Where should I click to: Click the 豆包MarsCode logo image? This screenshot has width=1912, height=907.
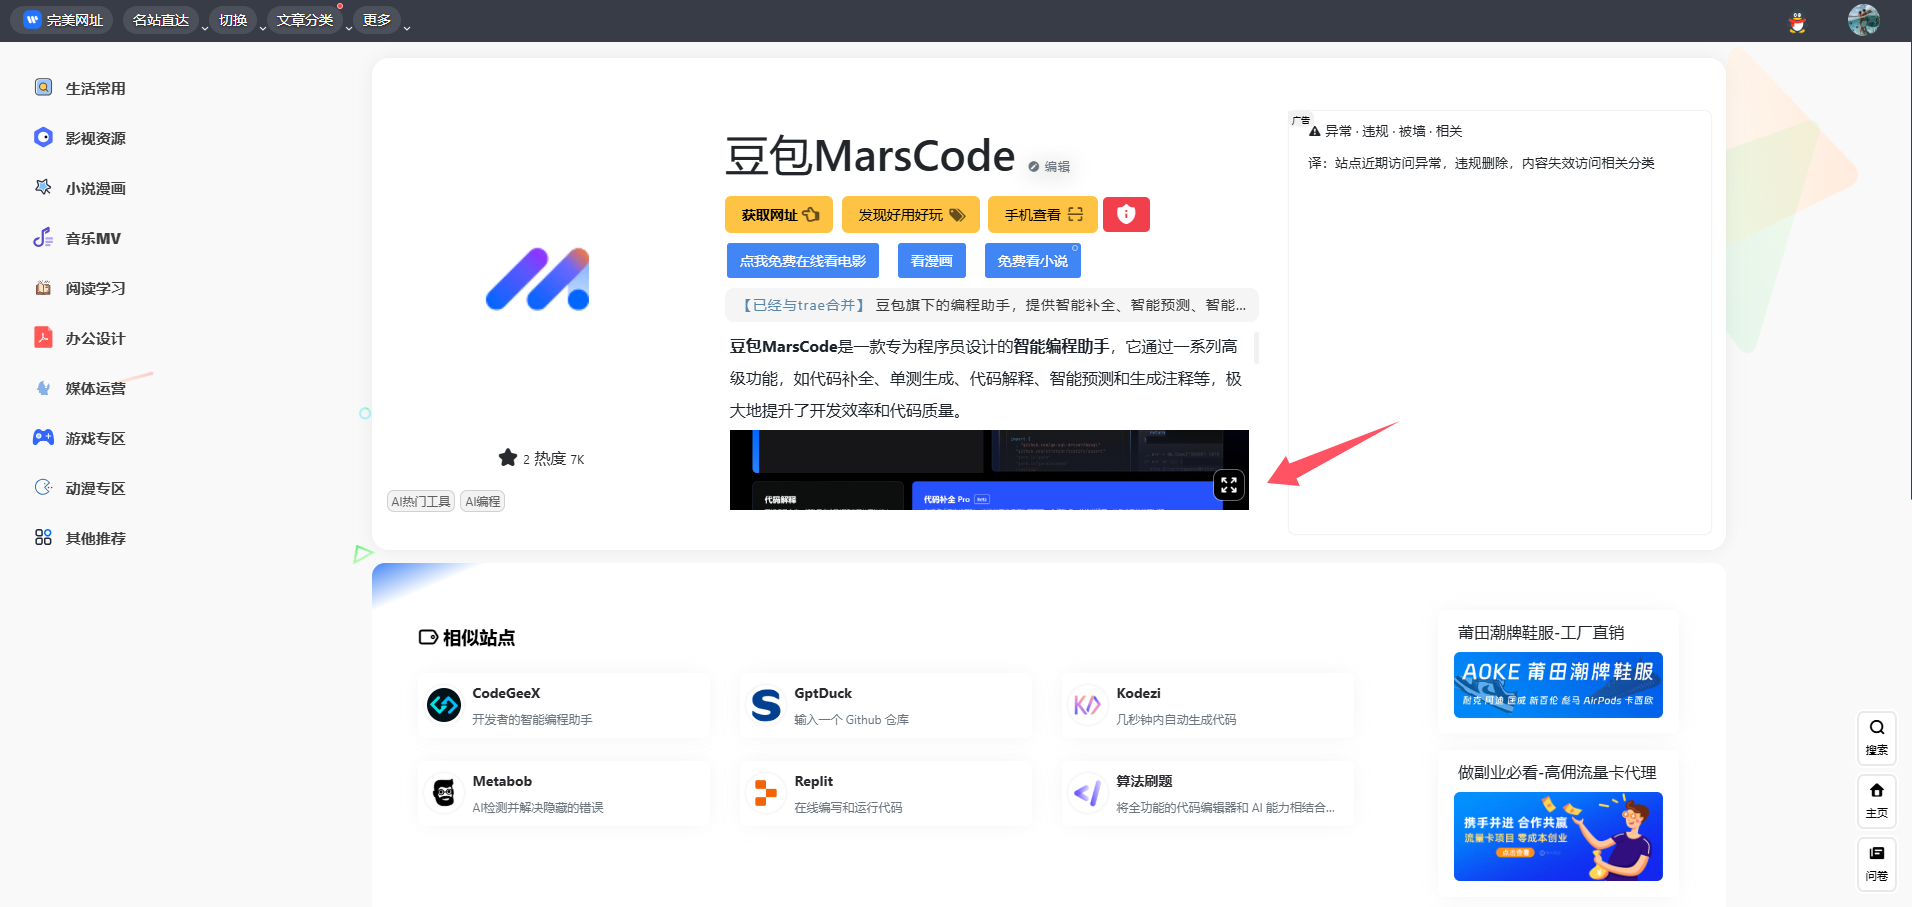pyautogui.click(x=538, y=279)
